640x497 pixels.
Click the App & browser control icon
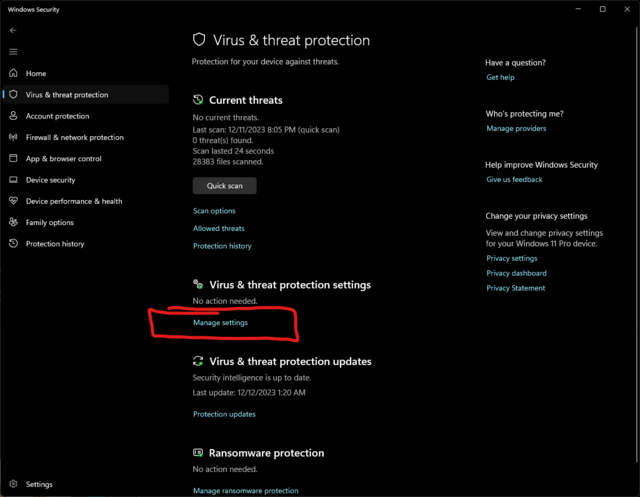click(13, 158)
